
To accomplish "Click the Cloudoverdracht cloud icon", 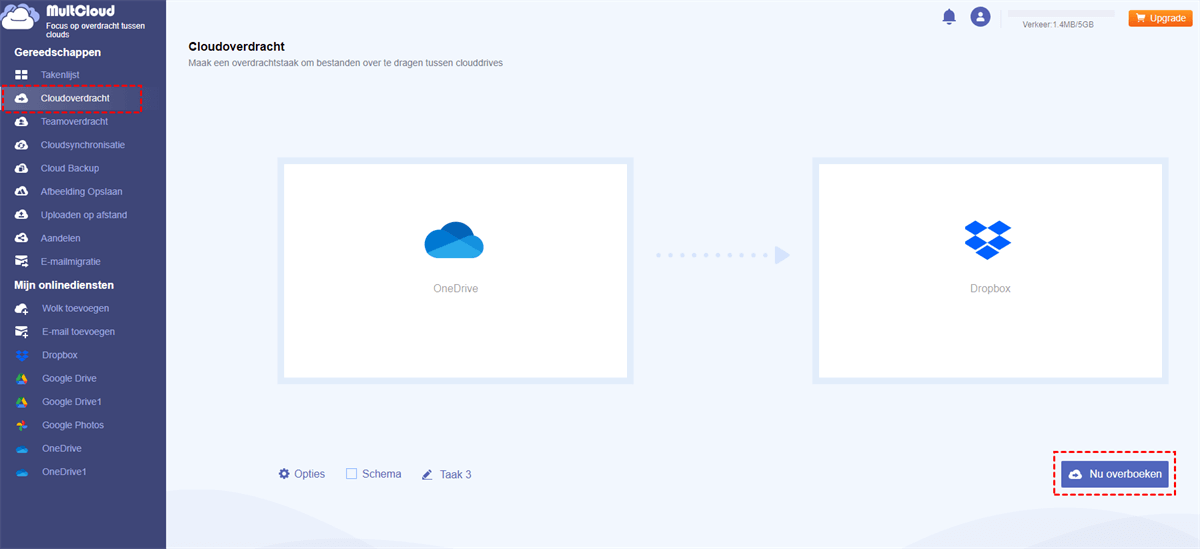I will pyautogui.click(x=21, y=98).
